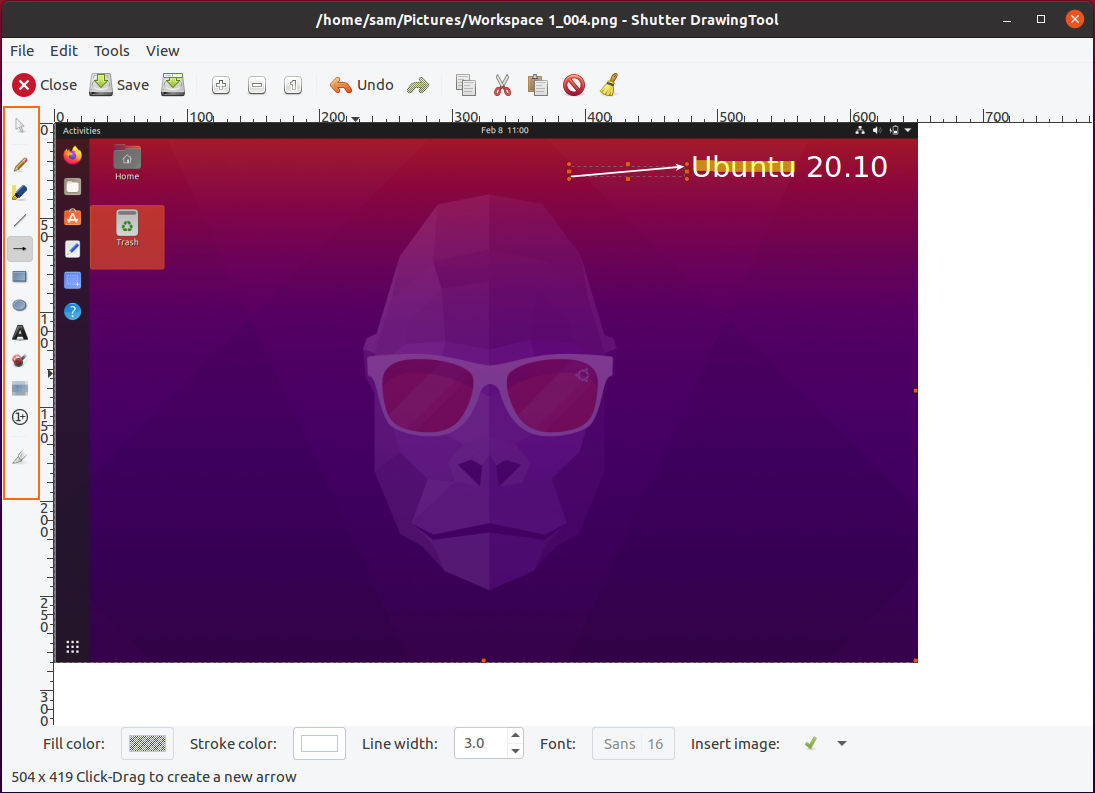Open the Stroke color picker
Screen dimensions: 1095x793
pos(319,743)
